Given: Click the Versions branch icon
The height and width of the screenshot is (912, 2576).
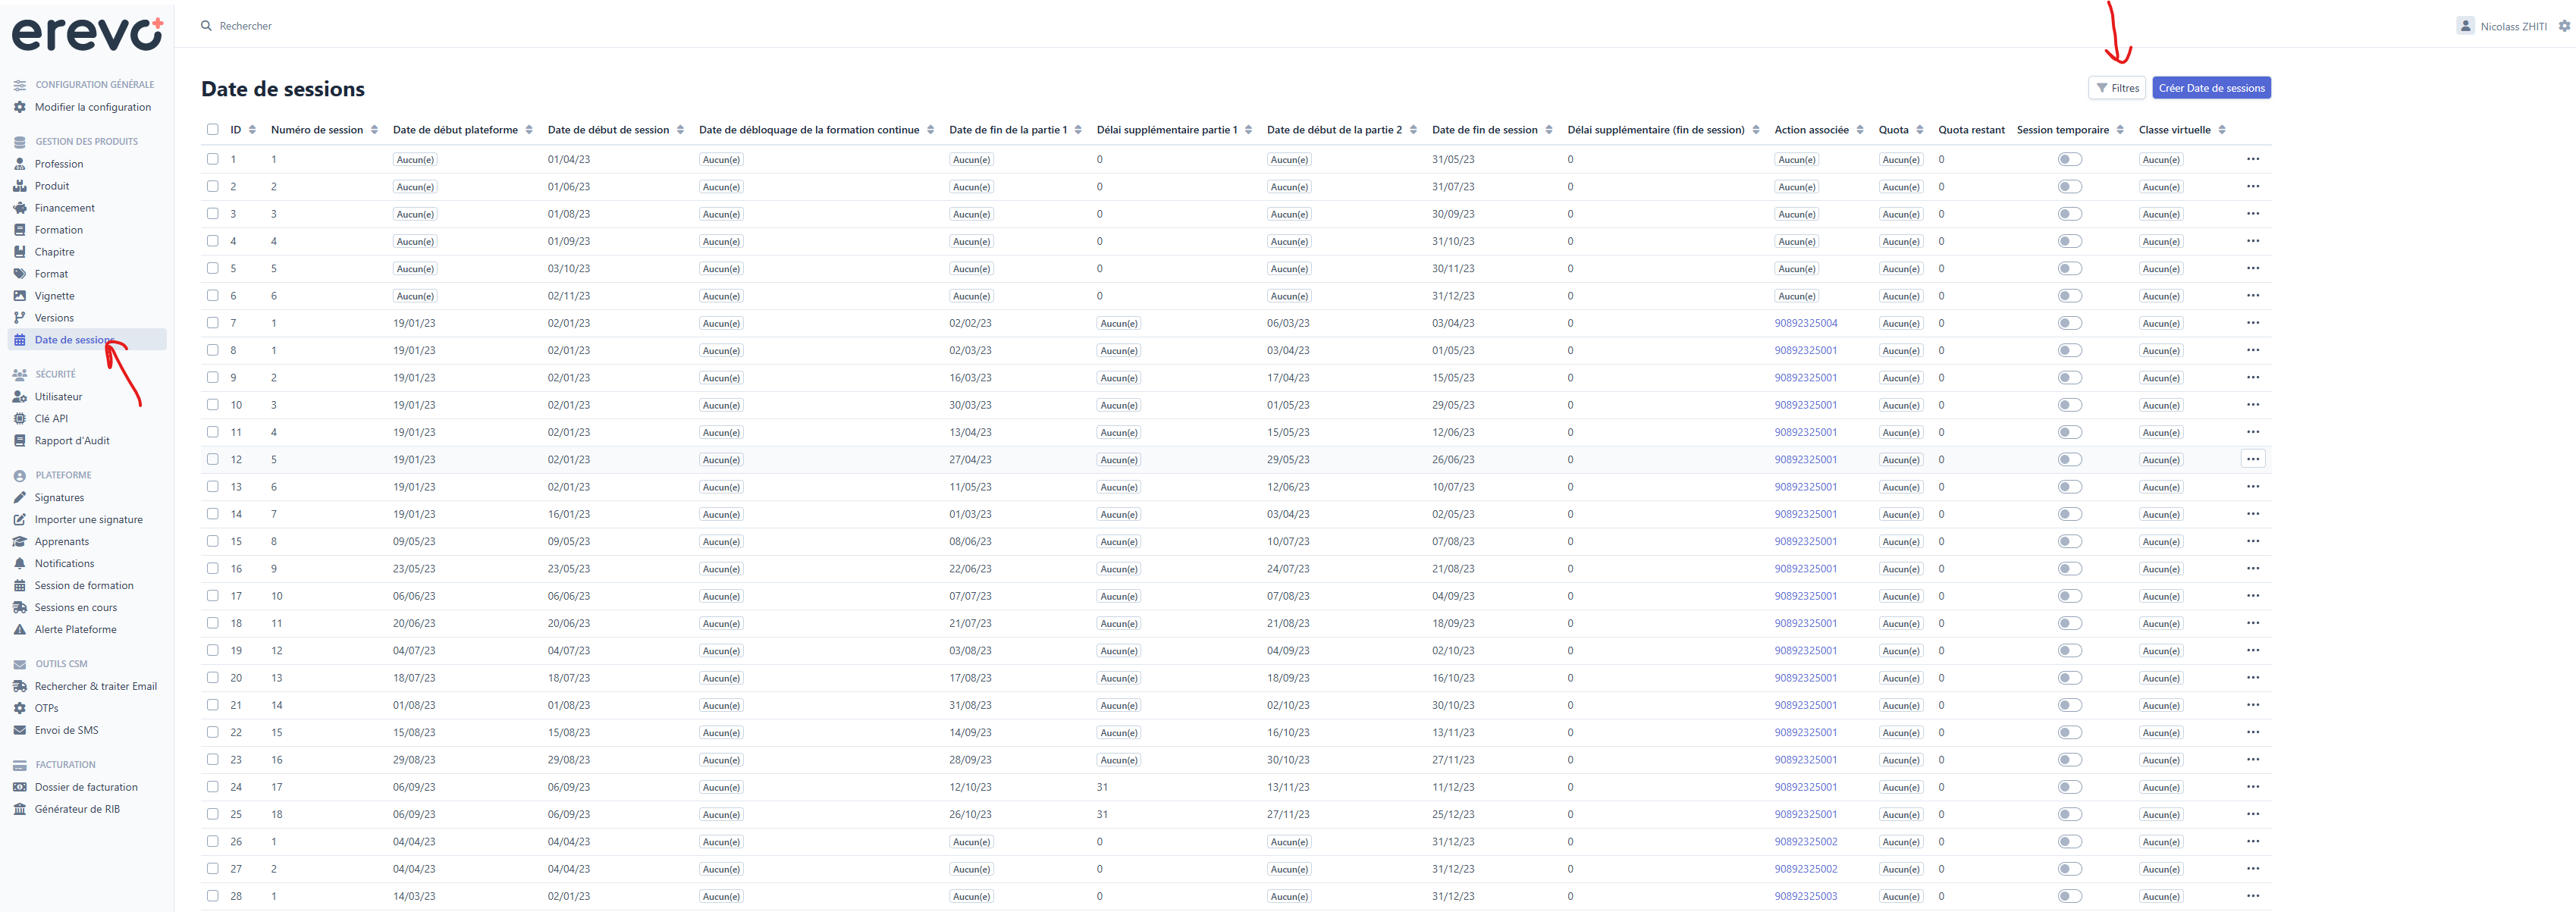Looking at the screenshot, I should [x=19, y=318].
